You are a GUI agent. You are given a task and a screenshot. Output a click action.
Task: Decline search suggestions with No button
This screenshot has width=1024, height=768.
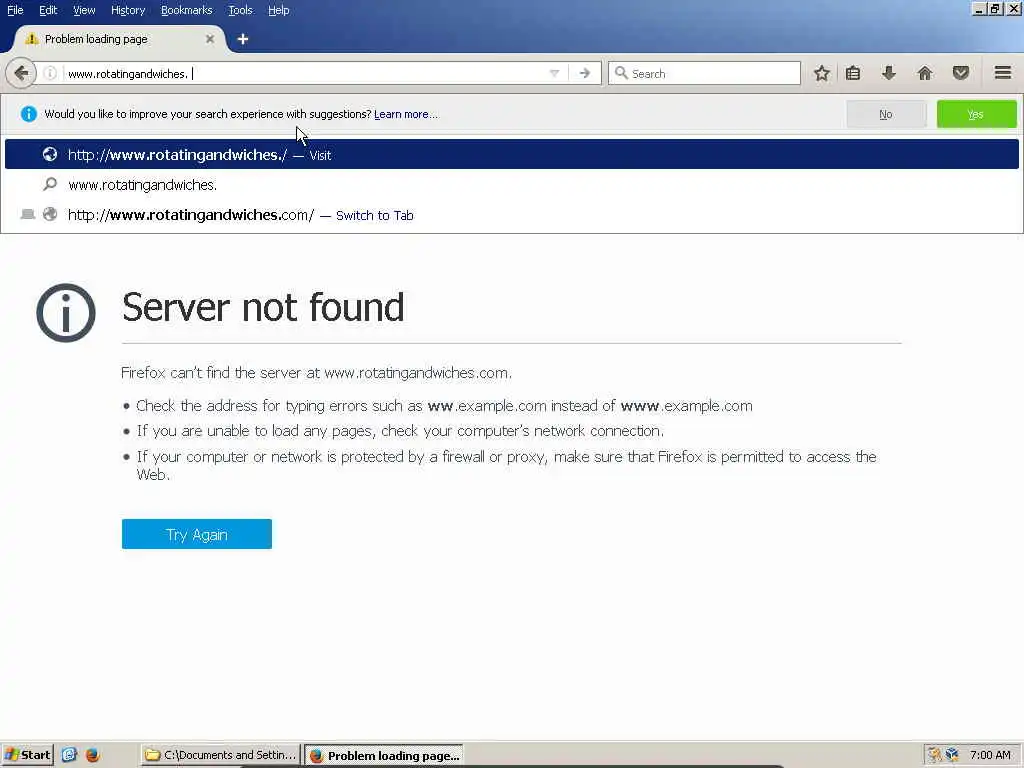pyautogui.click(x=886, y=114)
